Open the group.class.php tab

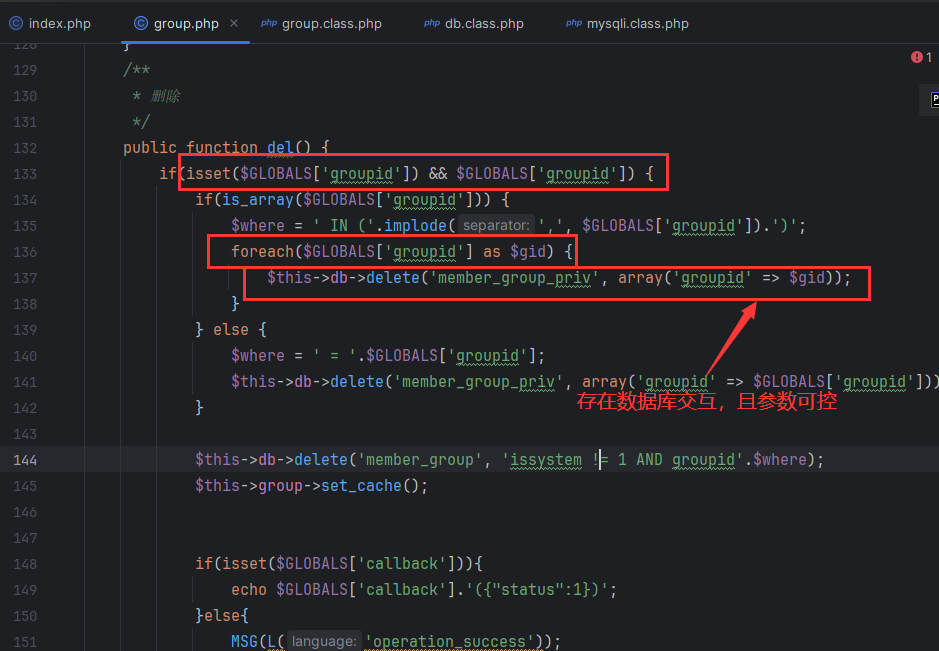[x=331, y=23]
